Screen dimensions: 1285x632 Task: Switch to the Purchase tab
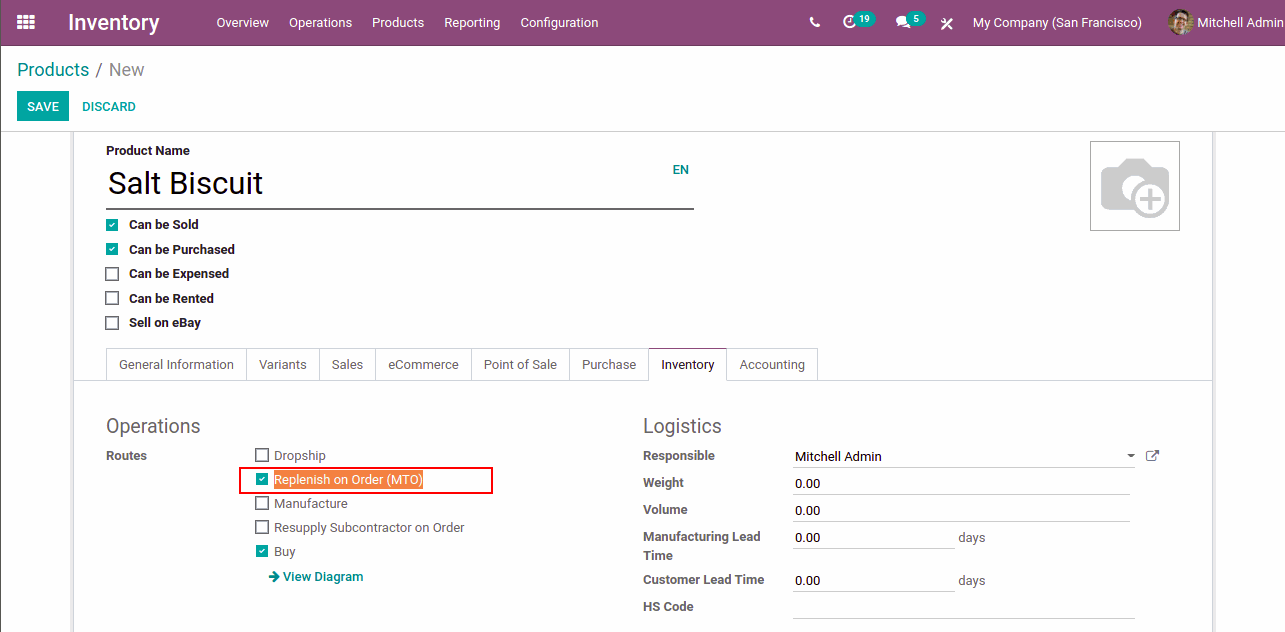(609, 365)
